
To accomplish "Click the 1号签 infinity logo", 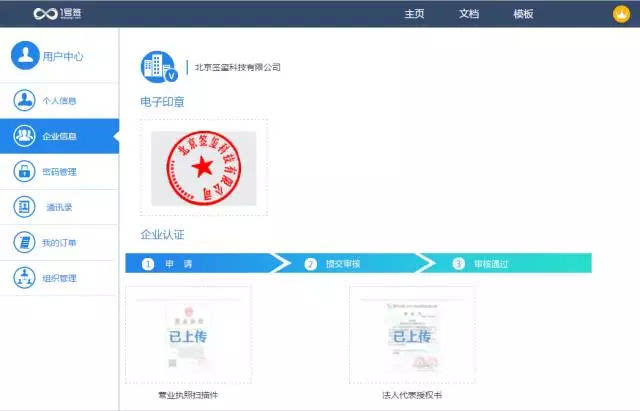I will tap(58, 13).
